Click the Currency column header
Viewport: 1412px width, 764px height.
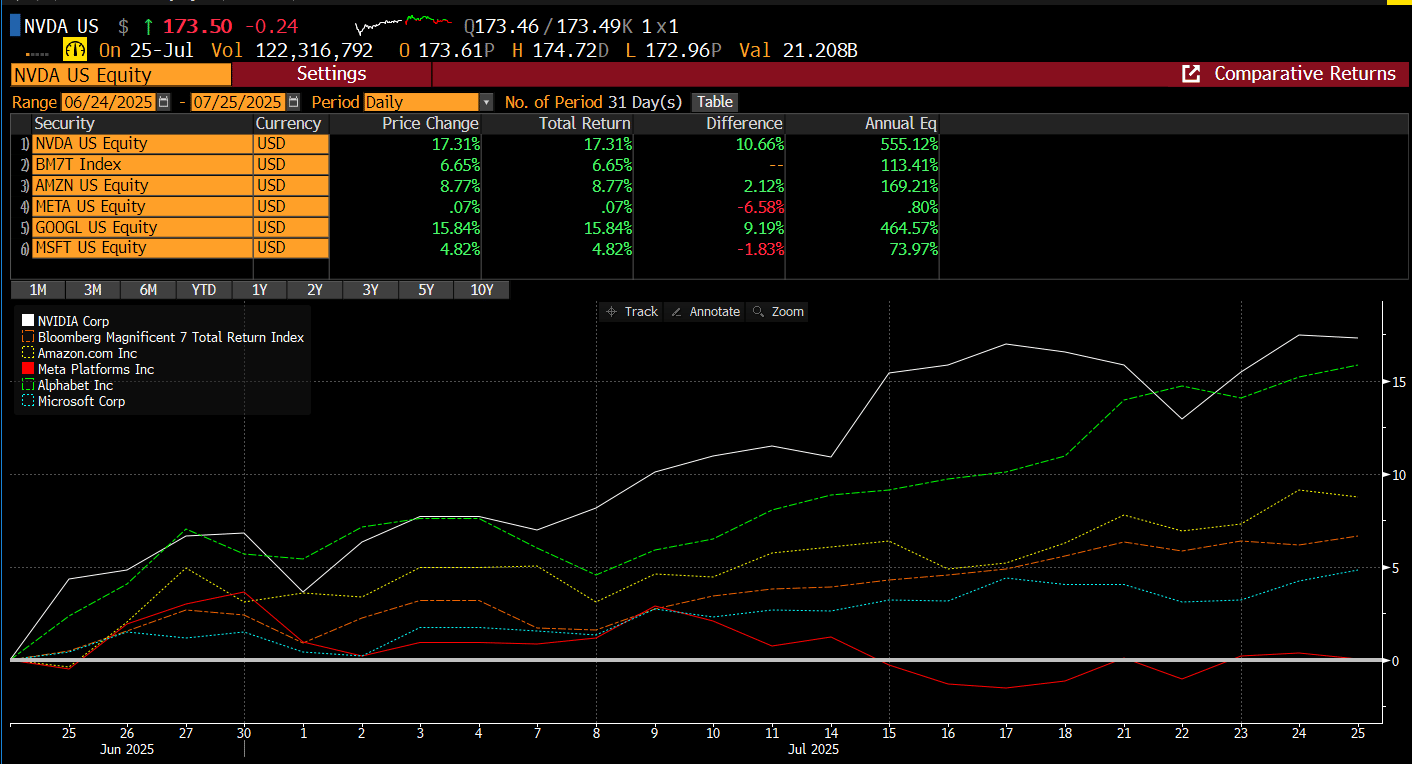(x=291, y=124)
